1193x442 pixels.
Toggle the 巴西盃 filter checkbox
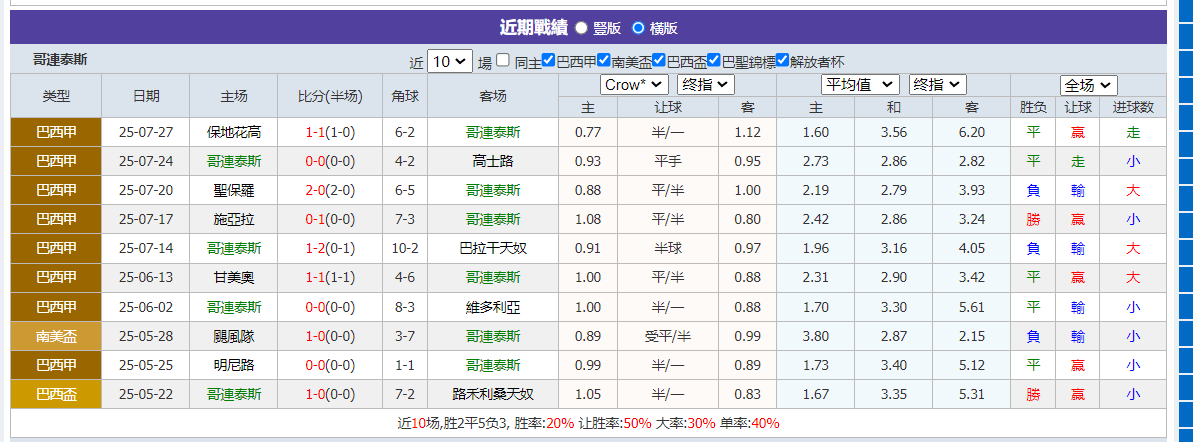pos(659,60)
